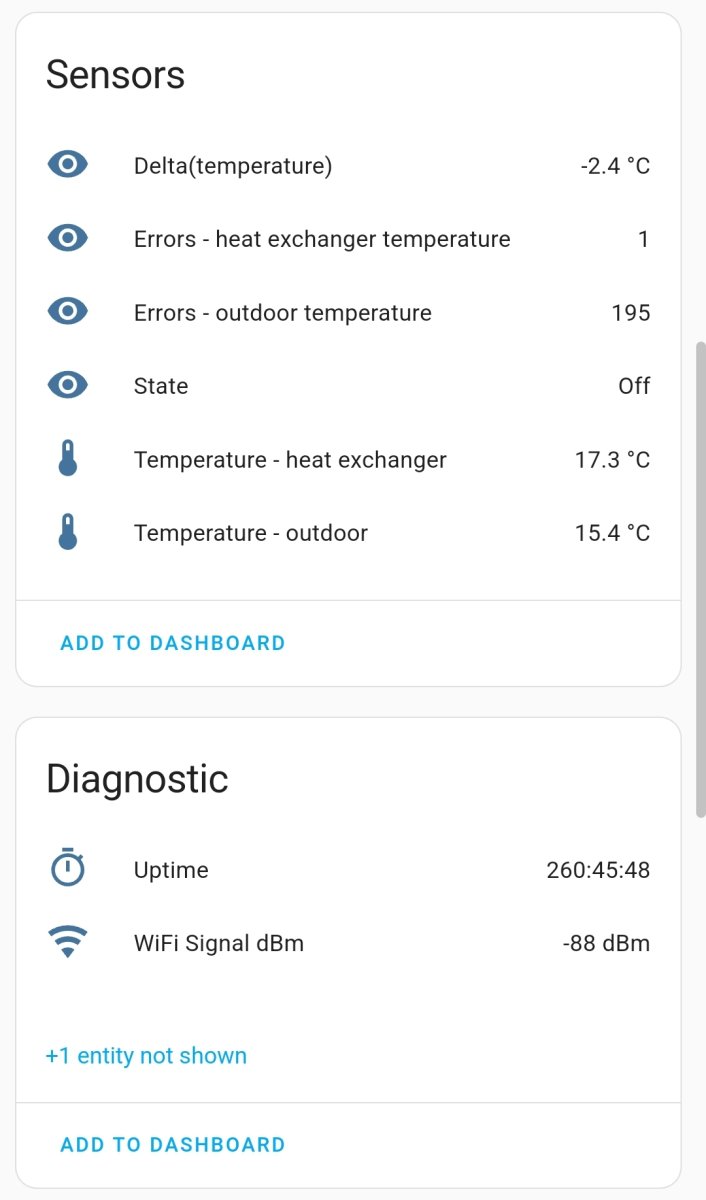Viewport: 706px width, 1200px height.
Task: Add Sensors card to dashboard
Action: [x=173, y=643]
